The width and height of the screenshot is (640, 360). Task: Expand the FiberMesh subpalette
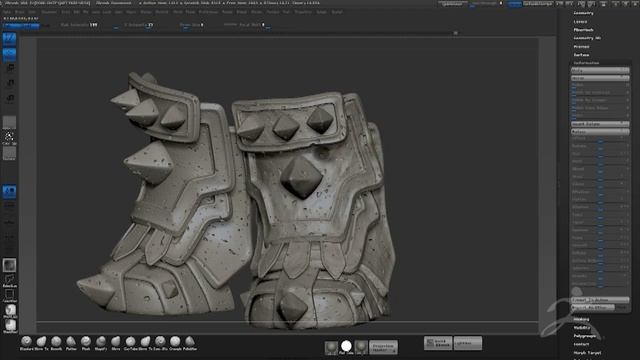[583, 30]
